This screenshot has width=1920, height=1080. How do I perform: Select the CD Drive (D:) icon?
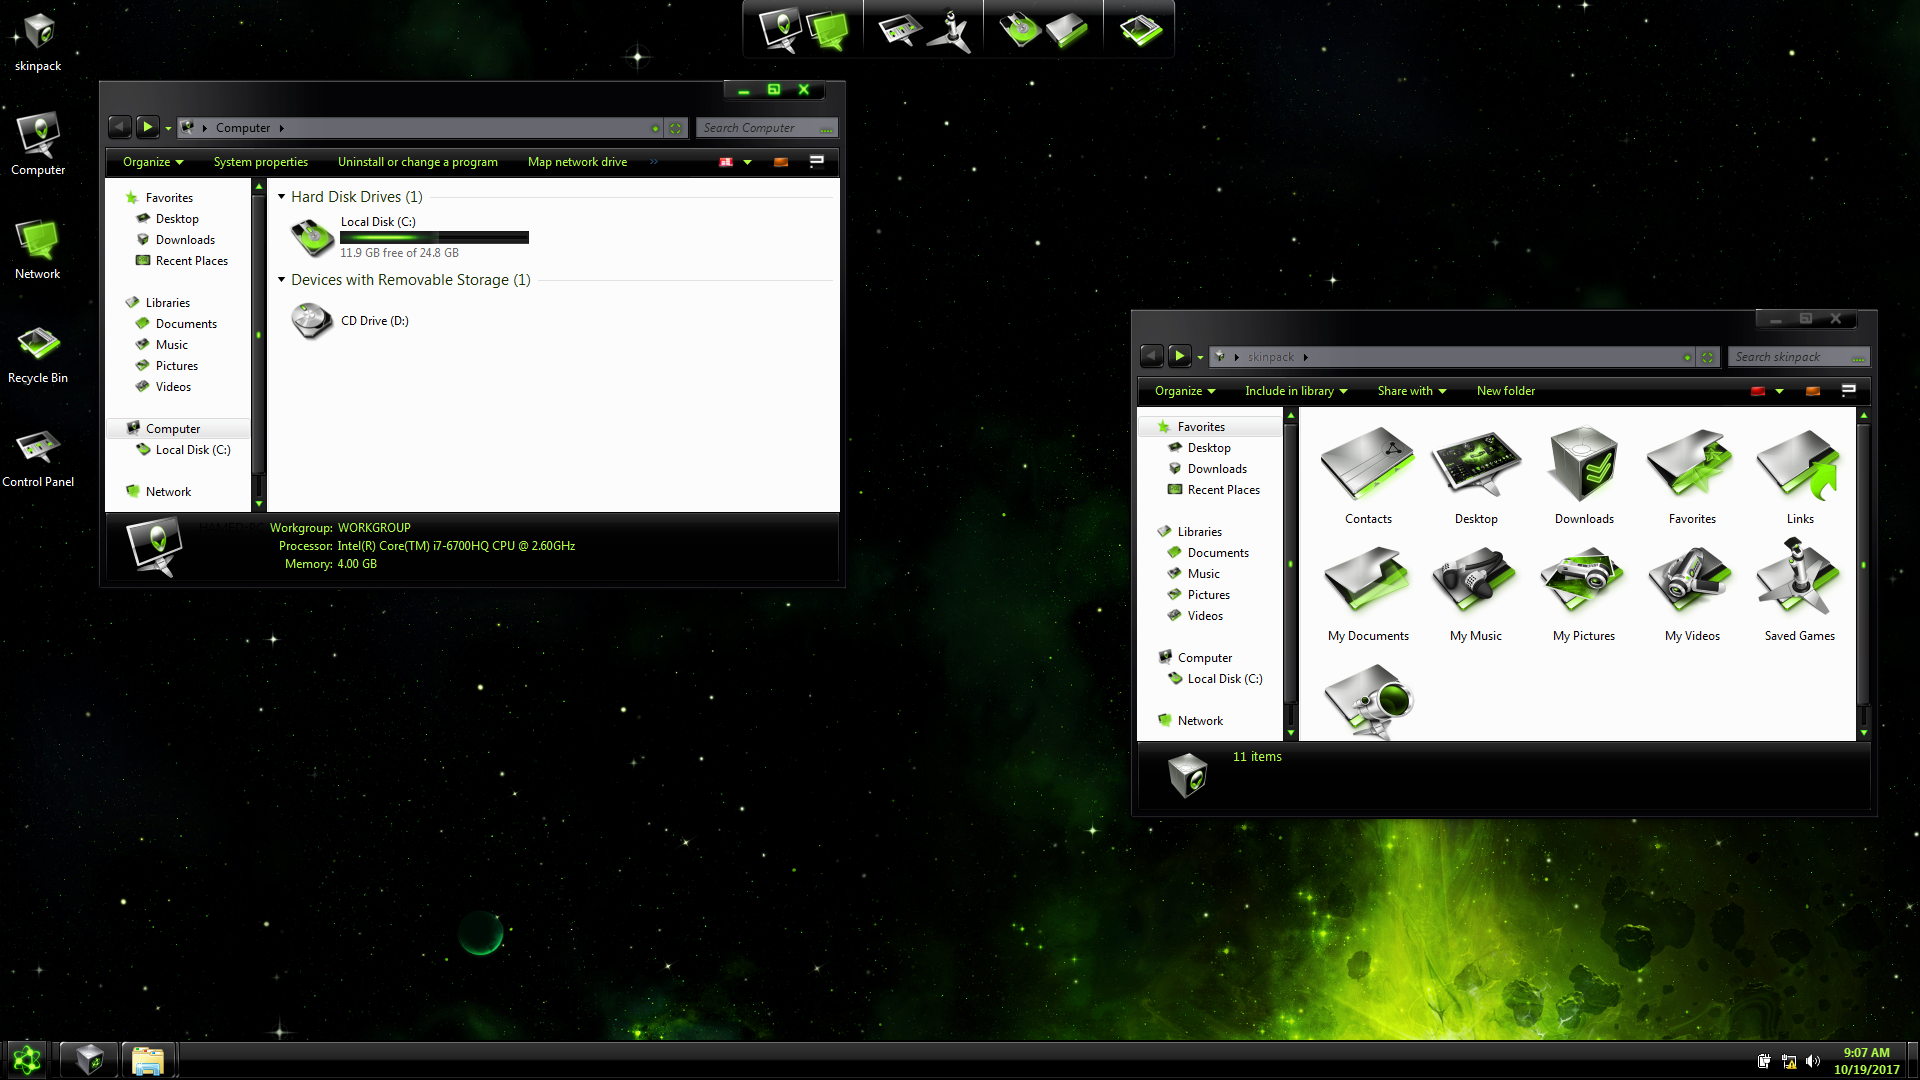pos(312,321)
